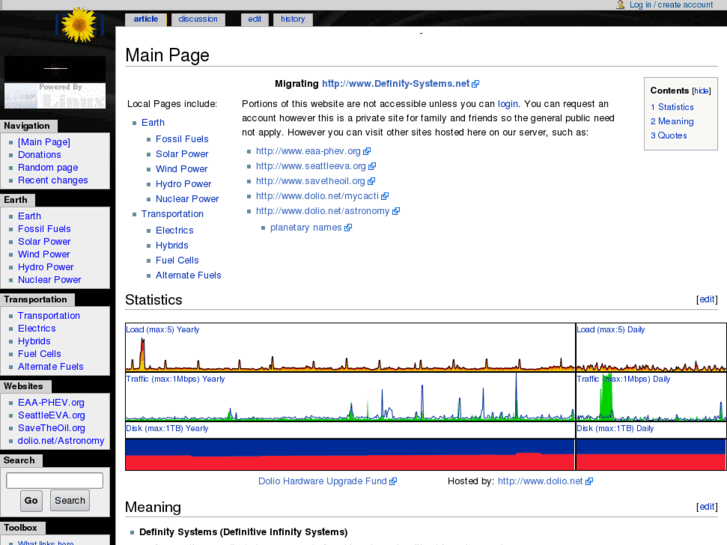Click external link icon after Definity-Systems.net

[476, 84]
